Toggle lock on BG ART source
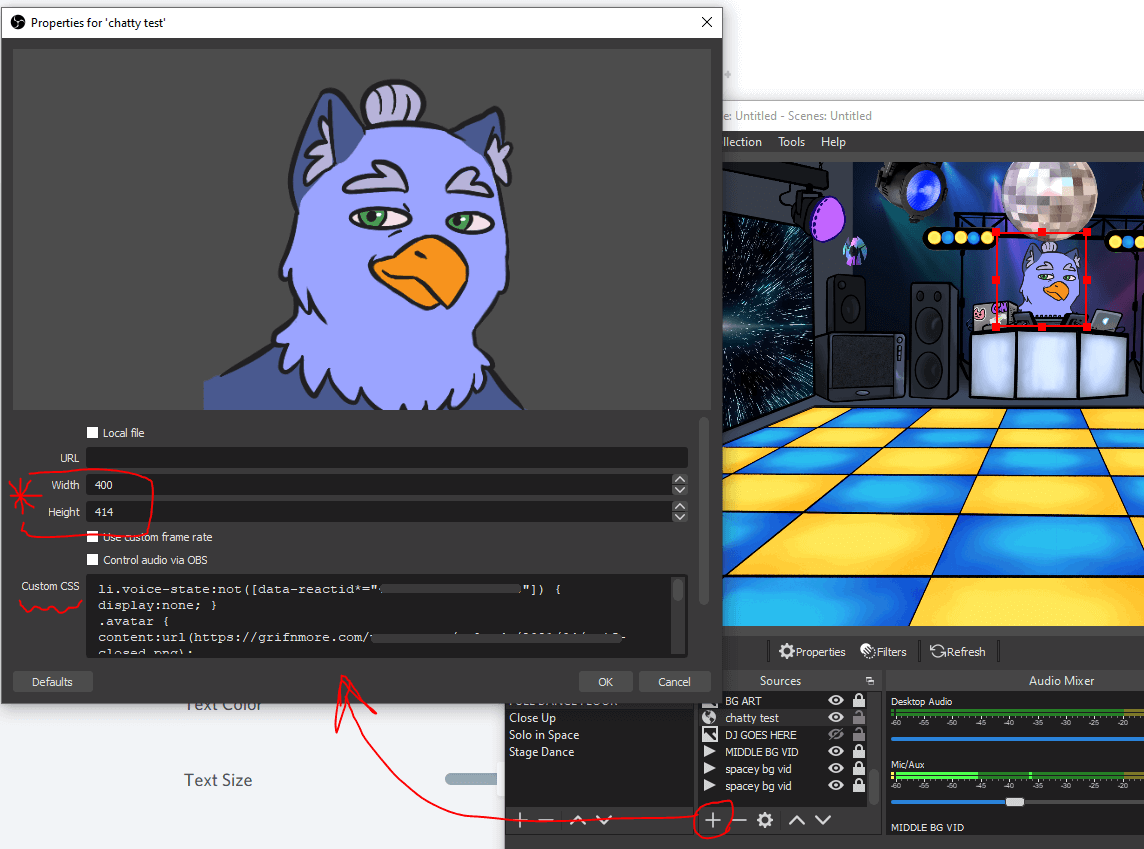The image size is (1144, 849). tap(859, 700)
